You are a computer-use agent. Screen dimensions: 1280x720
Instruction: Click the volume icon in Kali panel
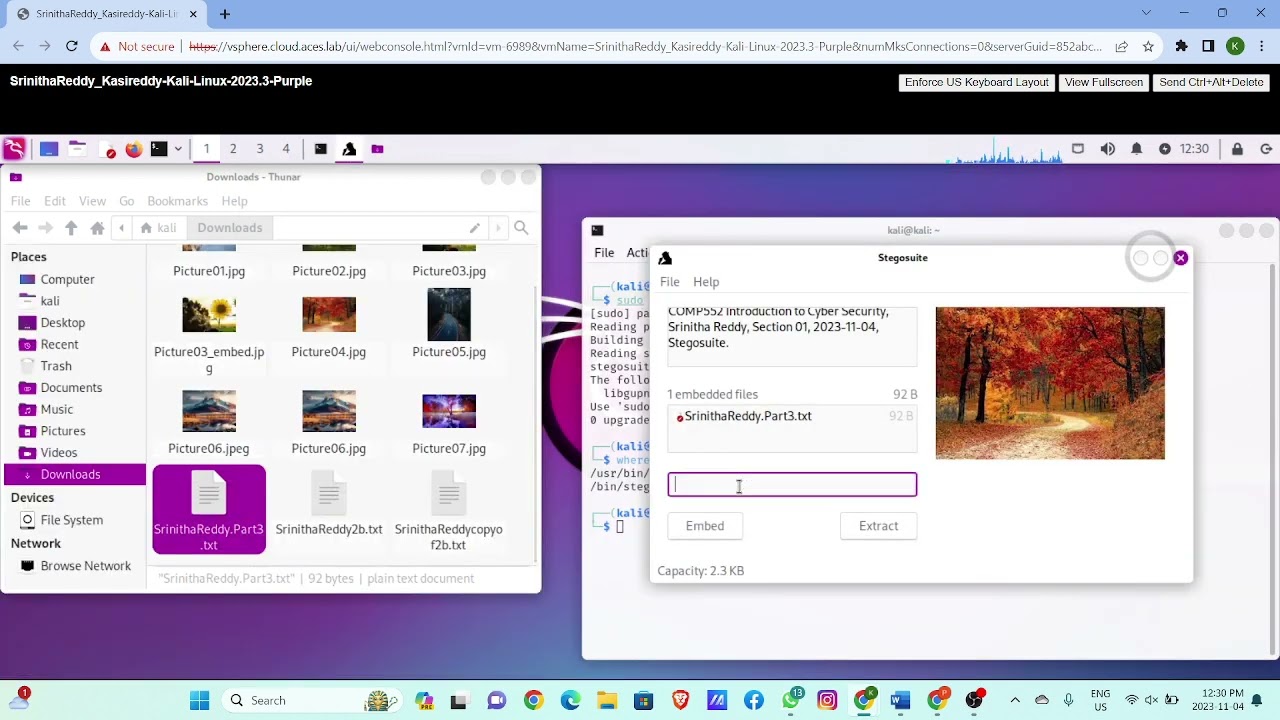[1107, 149]
